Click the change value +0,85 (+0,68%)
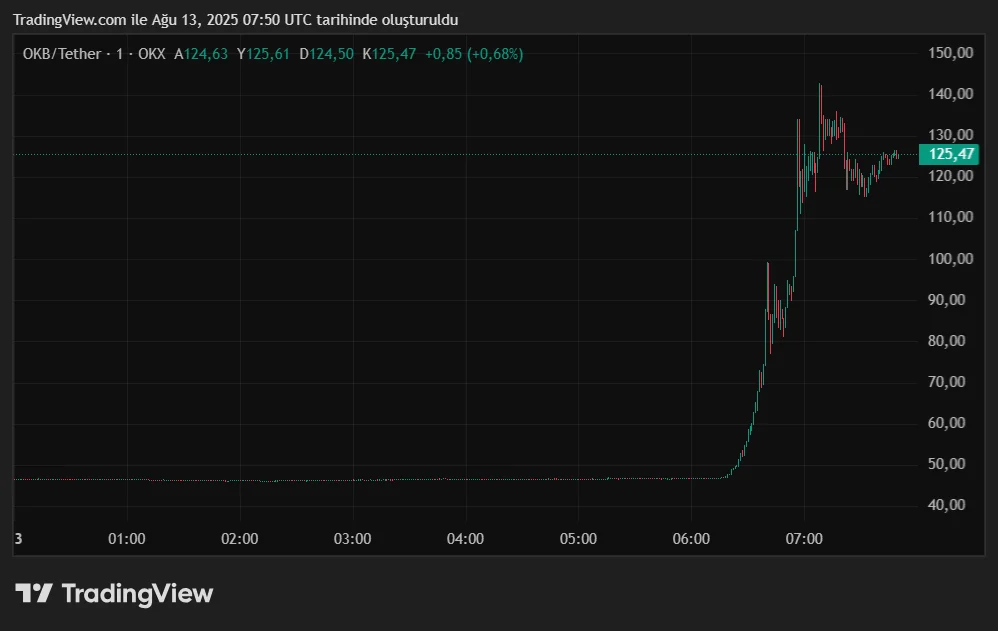This screenshot has height=631, width=998. 474,54
